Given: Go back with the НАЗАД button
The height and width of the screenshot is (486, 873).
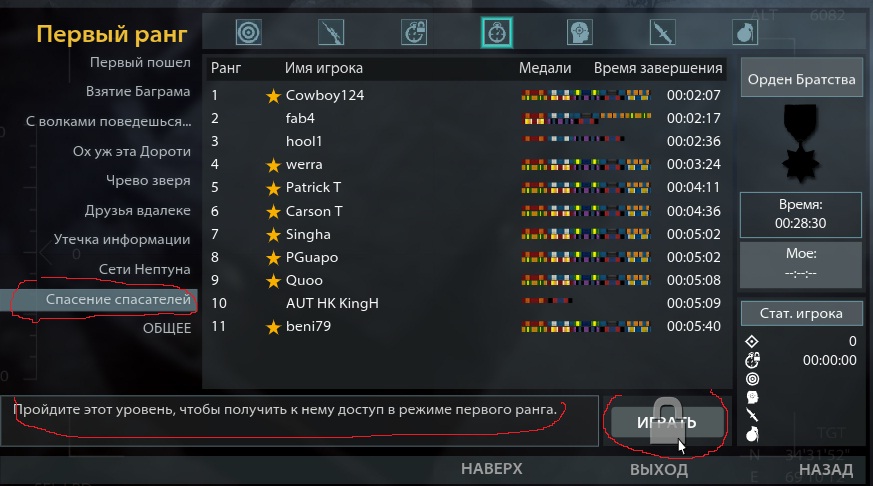Looking at the screenshot, I should [x=826, y=469].
